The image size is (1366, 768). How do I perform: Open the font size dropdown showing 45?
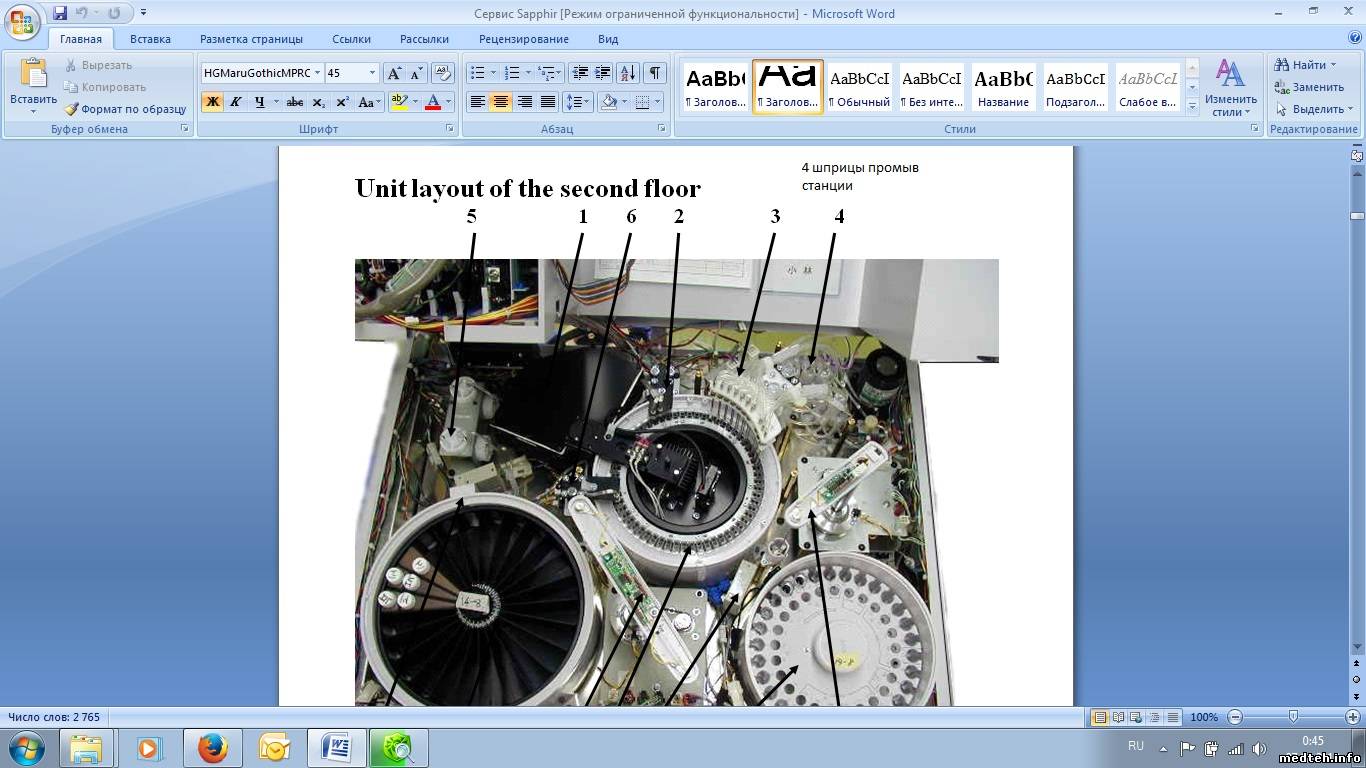click(x=372, y=73)
